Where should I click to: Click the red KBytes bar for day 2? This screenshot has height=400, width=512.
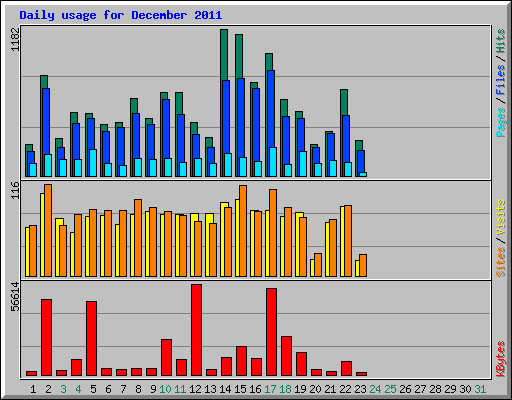[46, 337]
